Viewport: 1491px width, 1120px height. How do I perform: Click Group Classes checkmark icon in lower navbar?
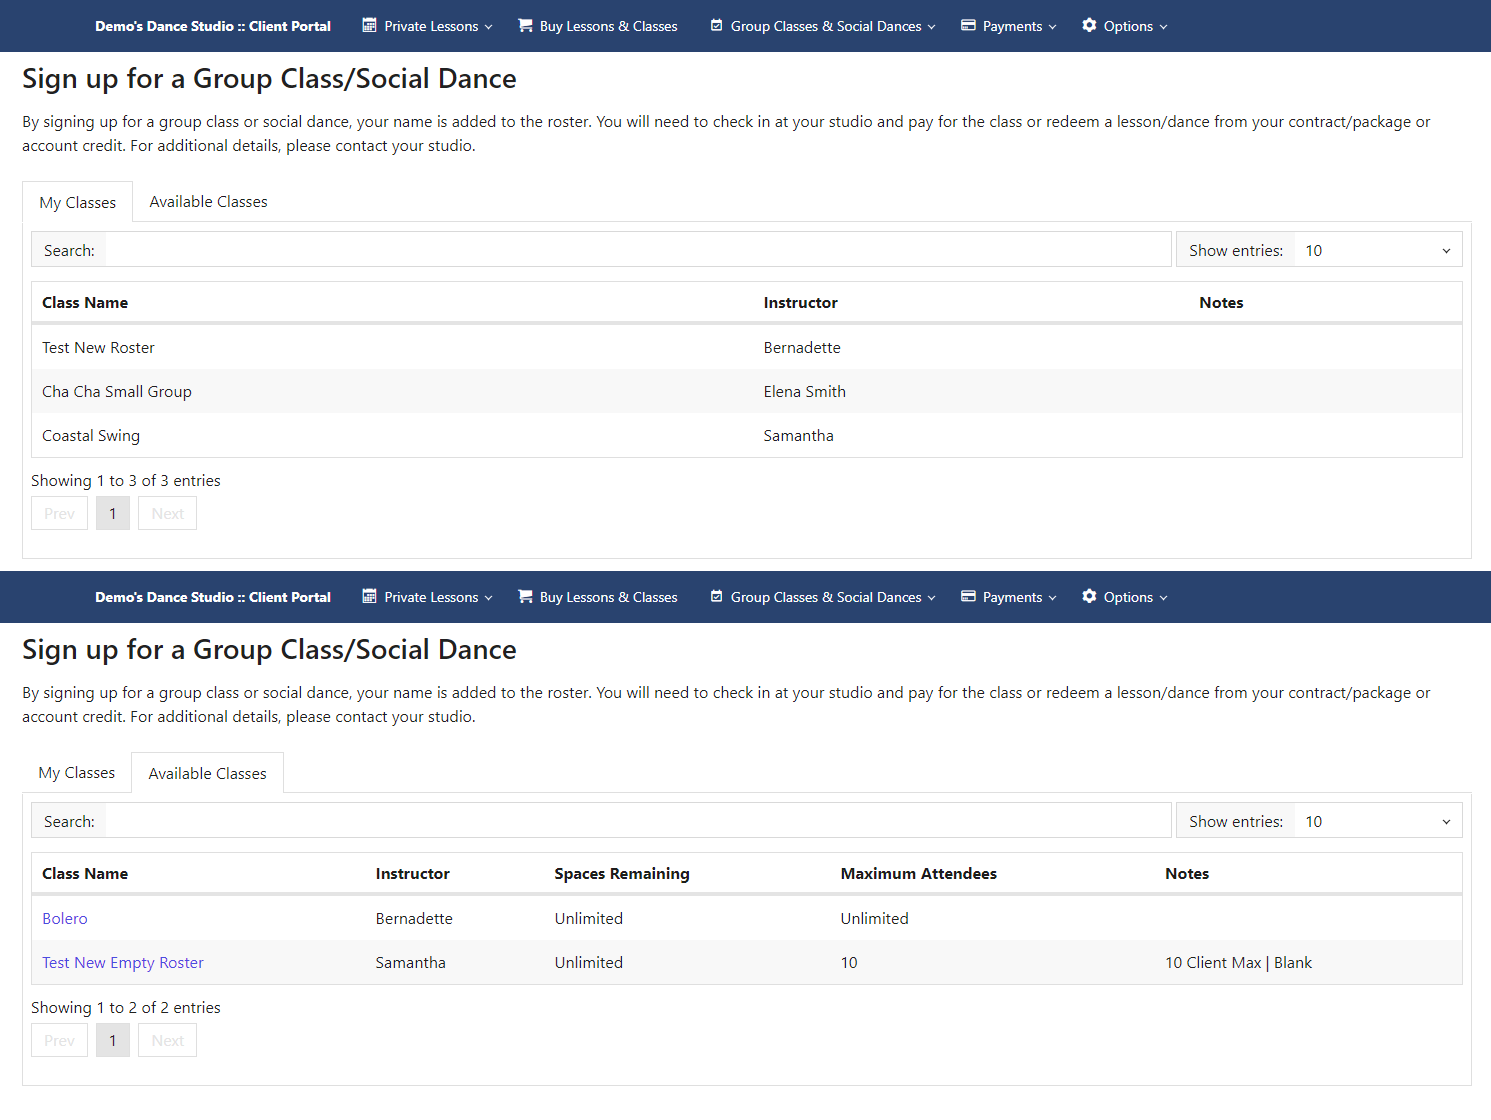[x=716, y=596]
